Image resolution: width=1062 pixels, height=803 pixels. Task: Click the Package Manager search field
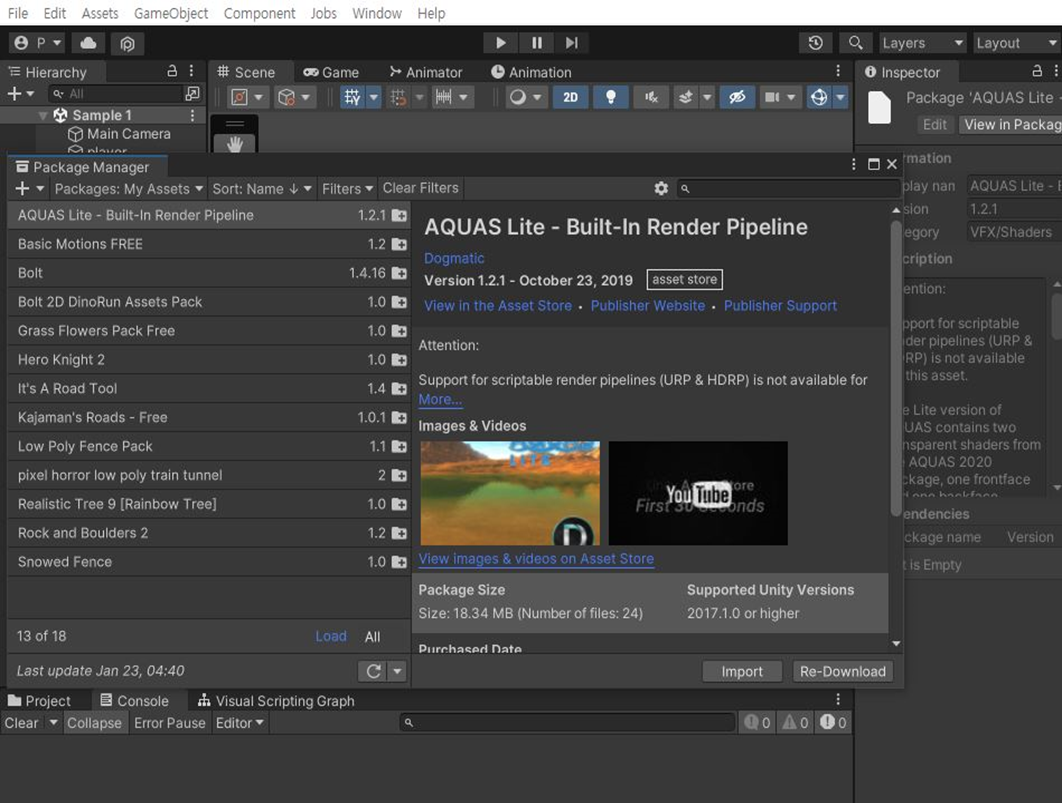(788, 188)
